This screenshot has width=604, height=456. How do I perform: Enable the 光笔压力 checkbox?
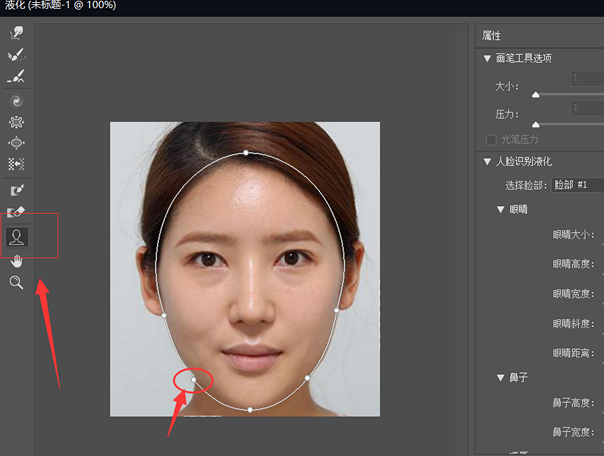(490, 139)
